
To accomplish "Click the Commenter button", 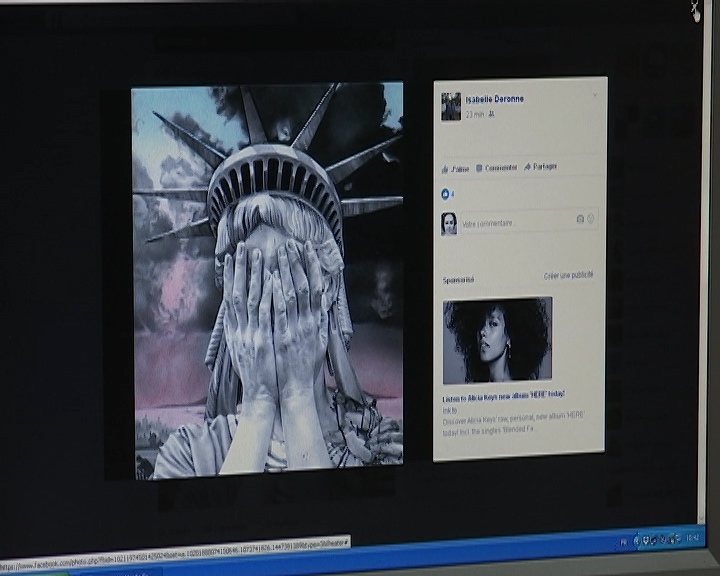I will click(x=496, y=168).
